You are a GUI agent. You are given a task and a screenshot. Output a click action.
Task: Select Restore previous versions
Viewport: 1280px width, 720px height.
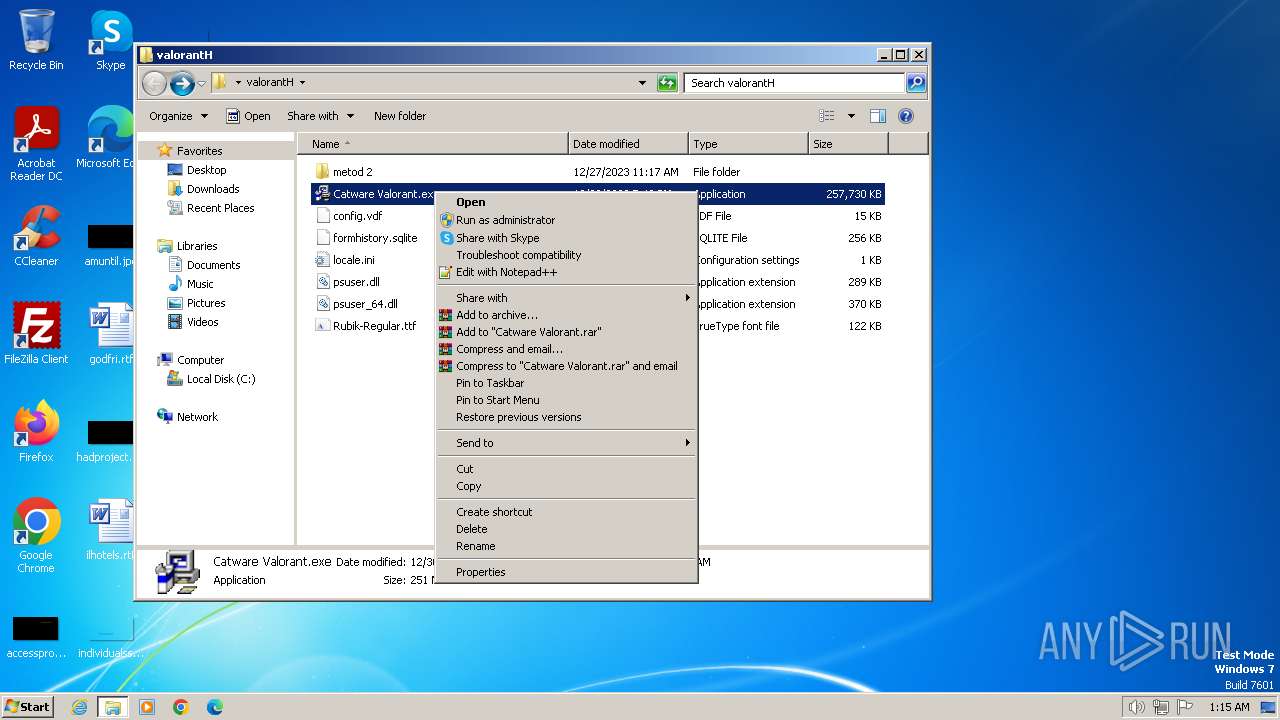[567, 417]
